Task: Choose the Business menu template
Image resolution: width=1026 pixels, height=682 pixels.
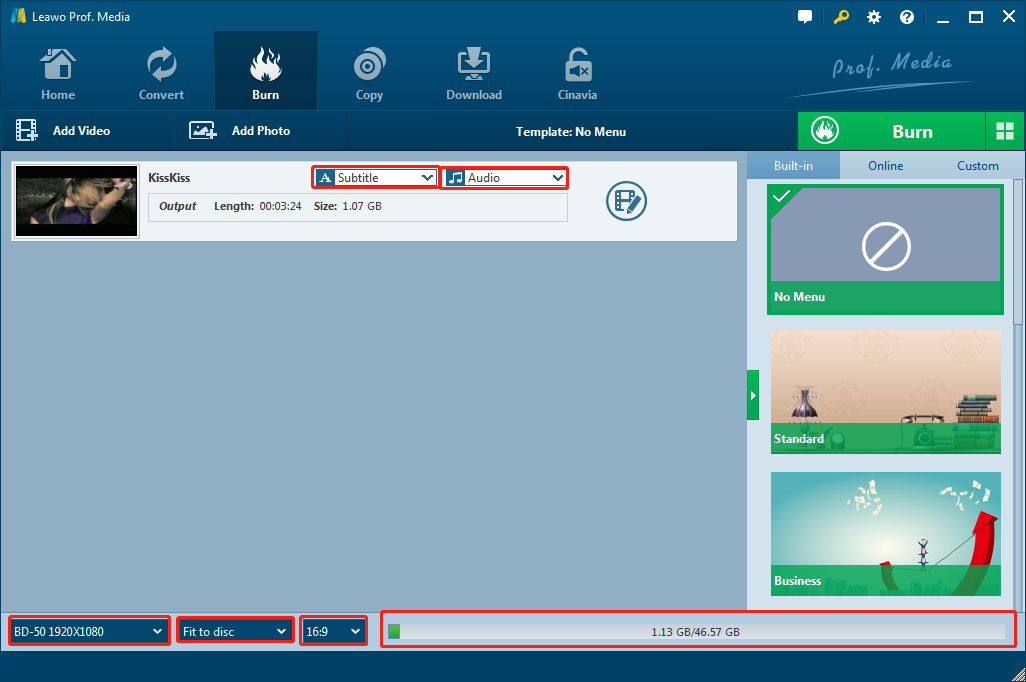Action: 885,533
